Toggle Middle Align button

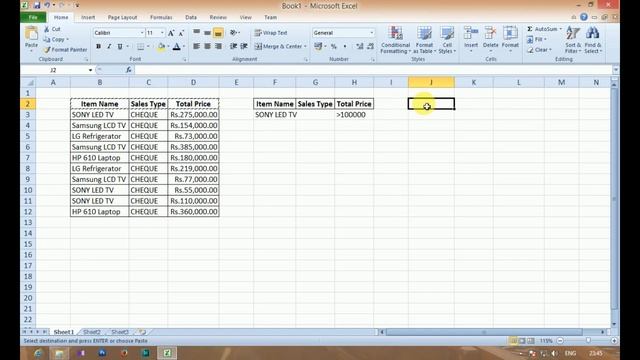point(207,33)
